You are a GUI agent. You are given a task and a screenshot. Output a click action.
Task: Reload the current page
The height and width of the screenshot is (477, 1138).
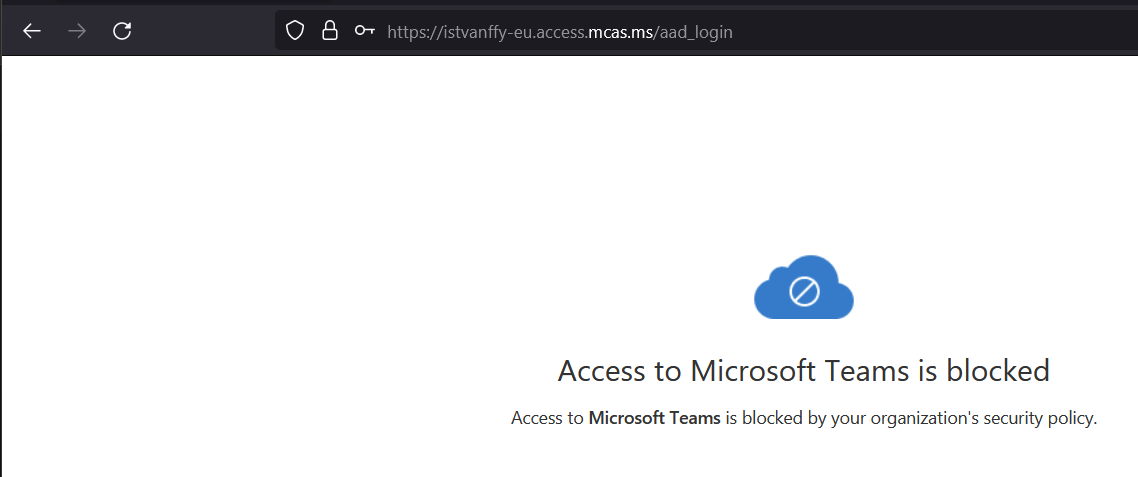122,31
